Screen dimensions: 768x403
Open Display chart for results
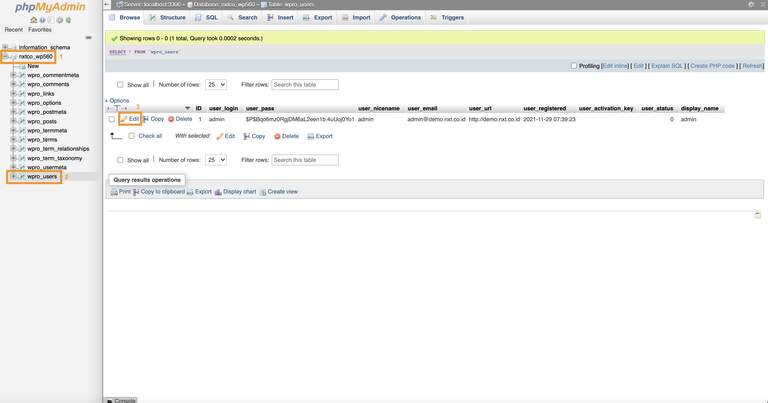(x=236, y=191)
